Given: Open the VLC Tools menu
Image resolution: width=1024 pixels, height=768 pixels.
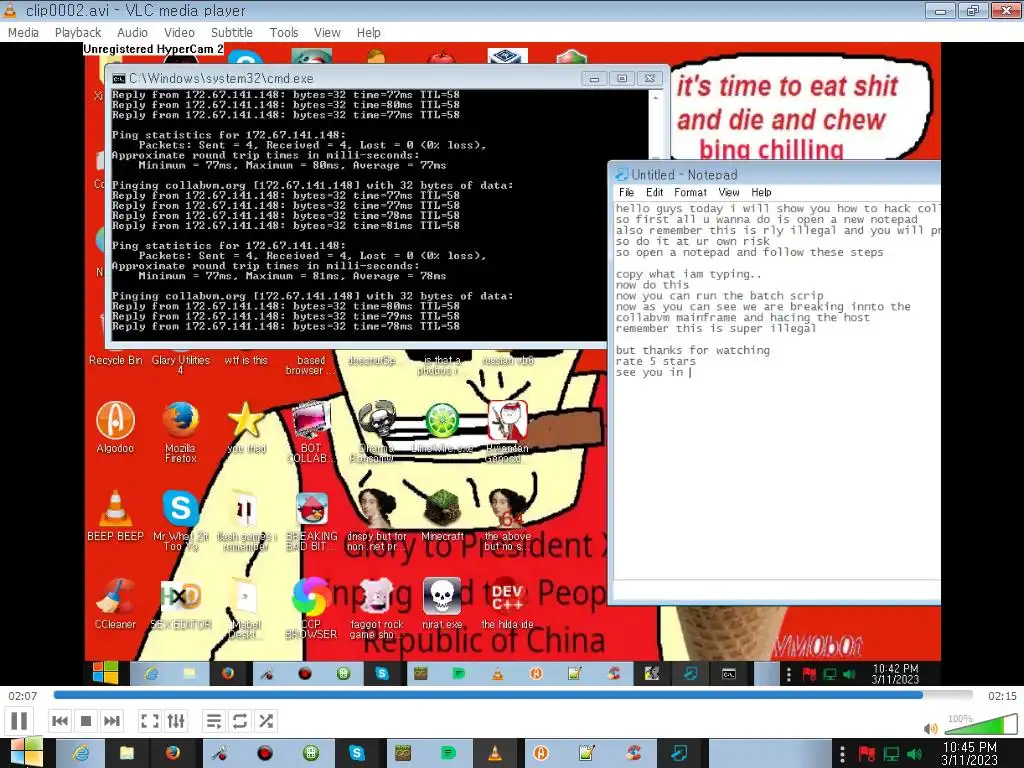Looking at the screenshot, I should coord(283,33).
